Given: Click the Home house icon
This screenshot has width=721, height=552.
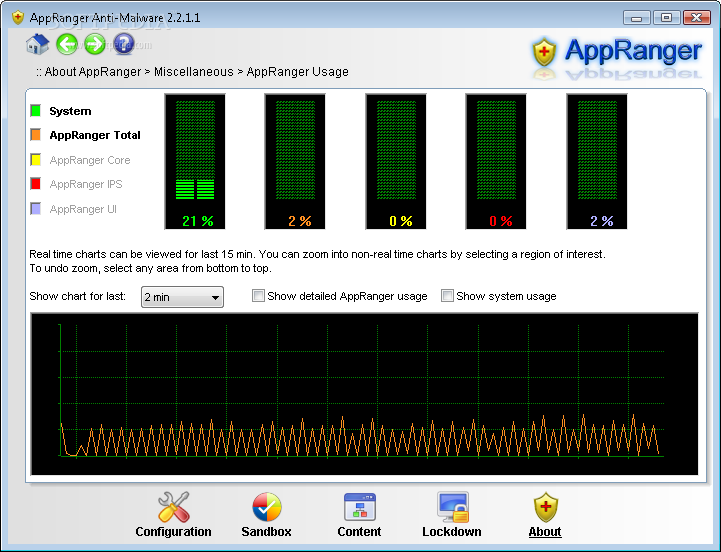Looking at the screenshot, I should pyautogui.click(x=37, y=45).
